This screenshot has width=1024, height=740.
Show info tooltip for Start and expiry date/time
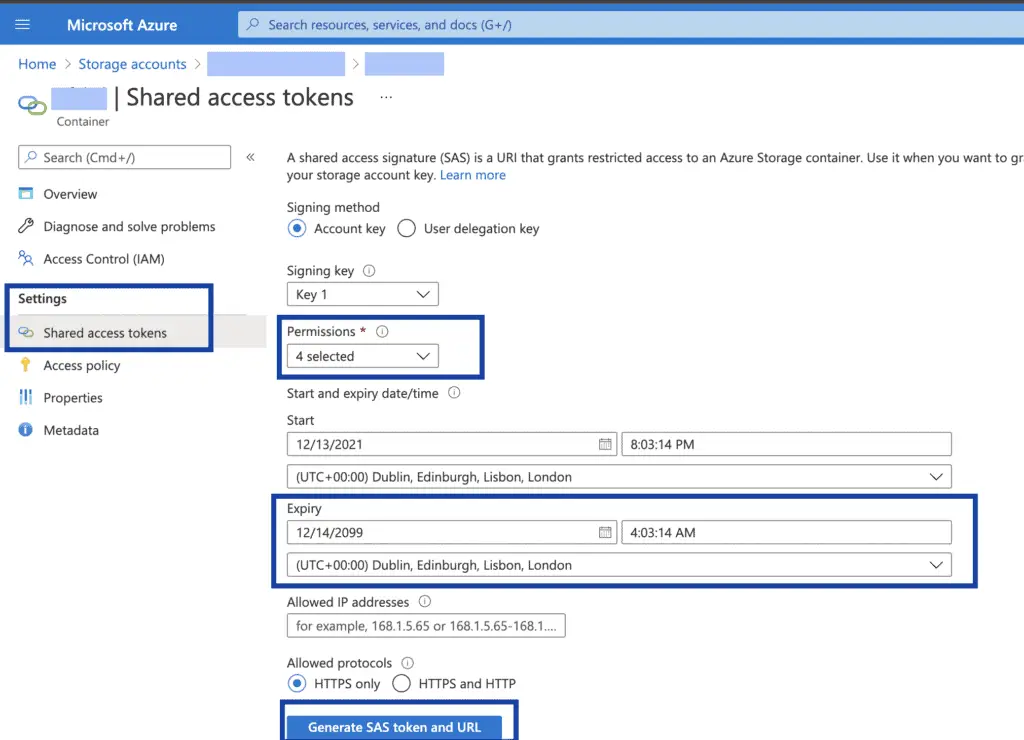pos(454,393)
